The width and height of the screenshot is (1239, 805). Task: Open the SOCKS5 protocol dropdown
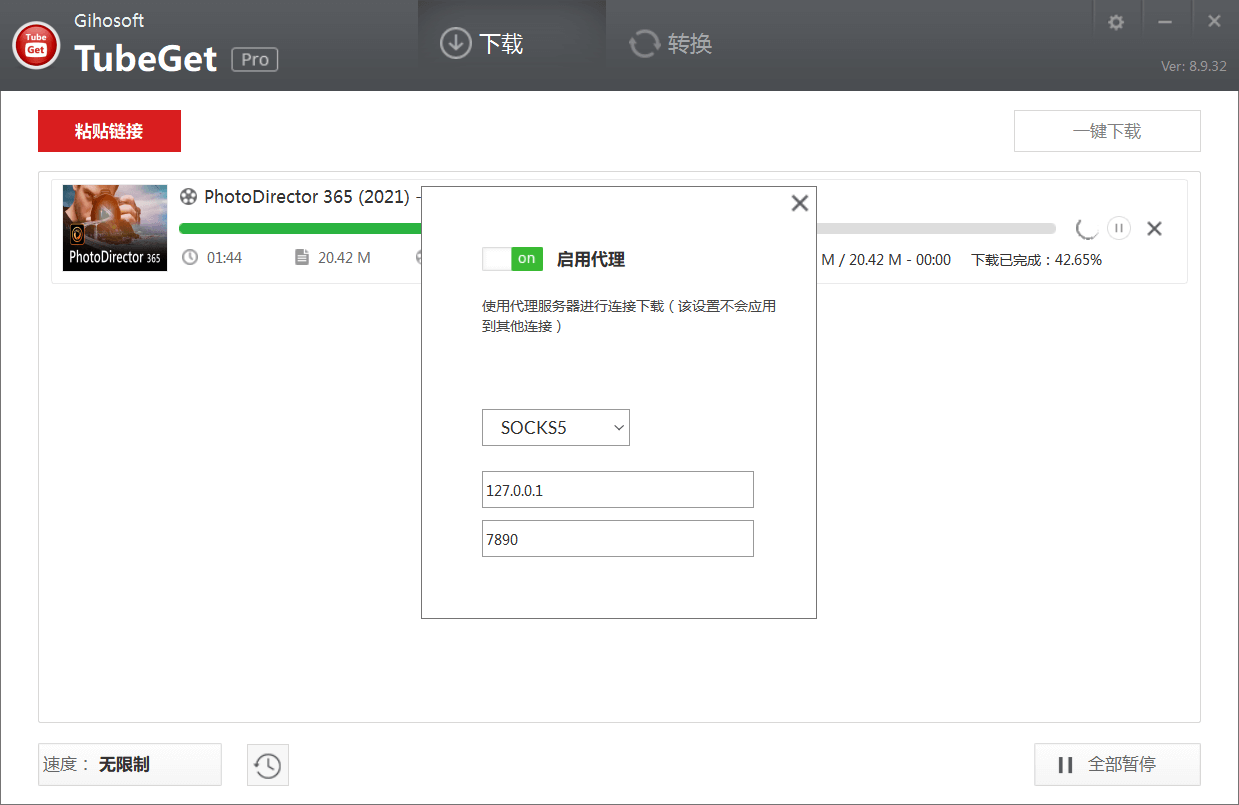pos(555,427)
